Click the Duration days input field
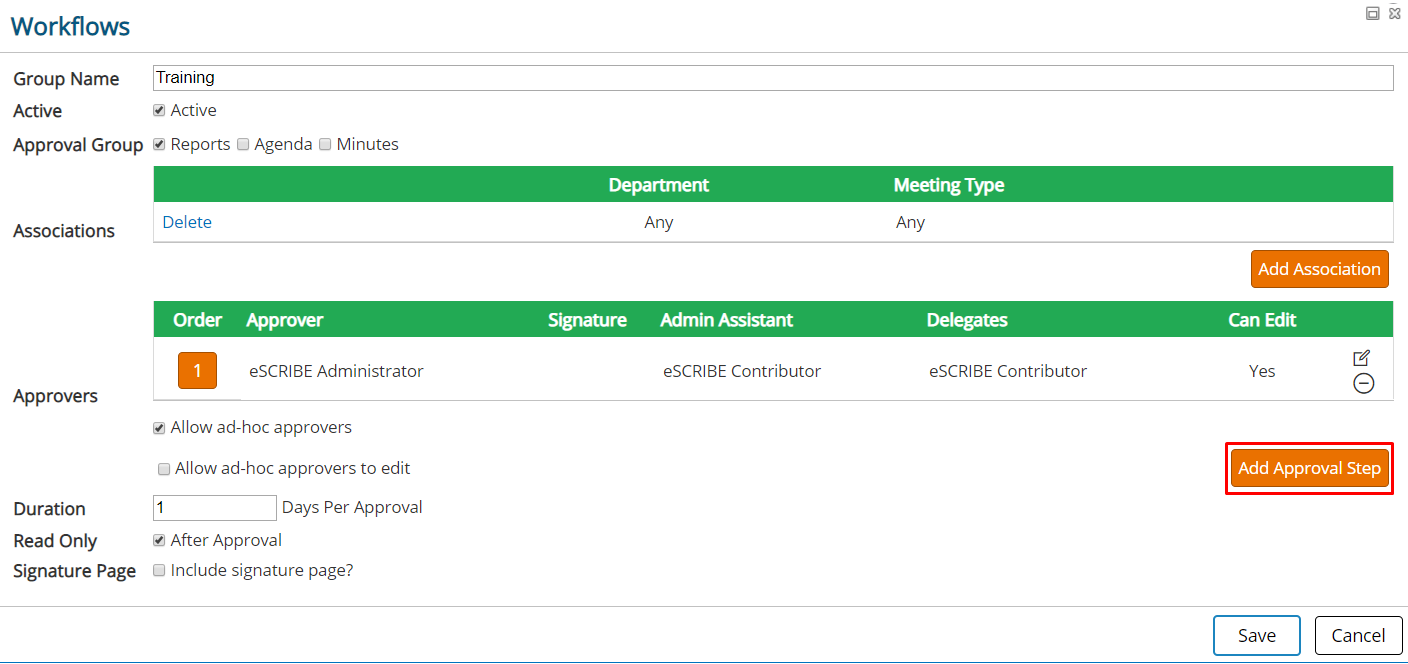 pyautogui.click(x=215, y=508)
